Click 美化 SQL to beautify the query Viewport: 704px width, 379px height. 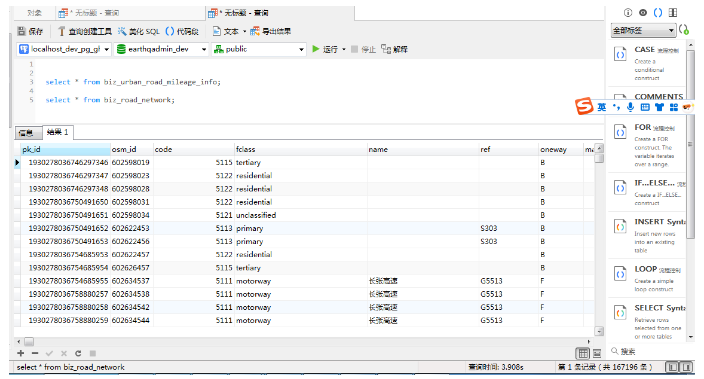(139, 31)
